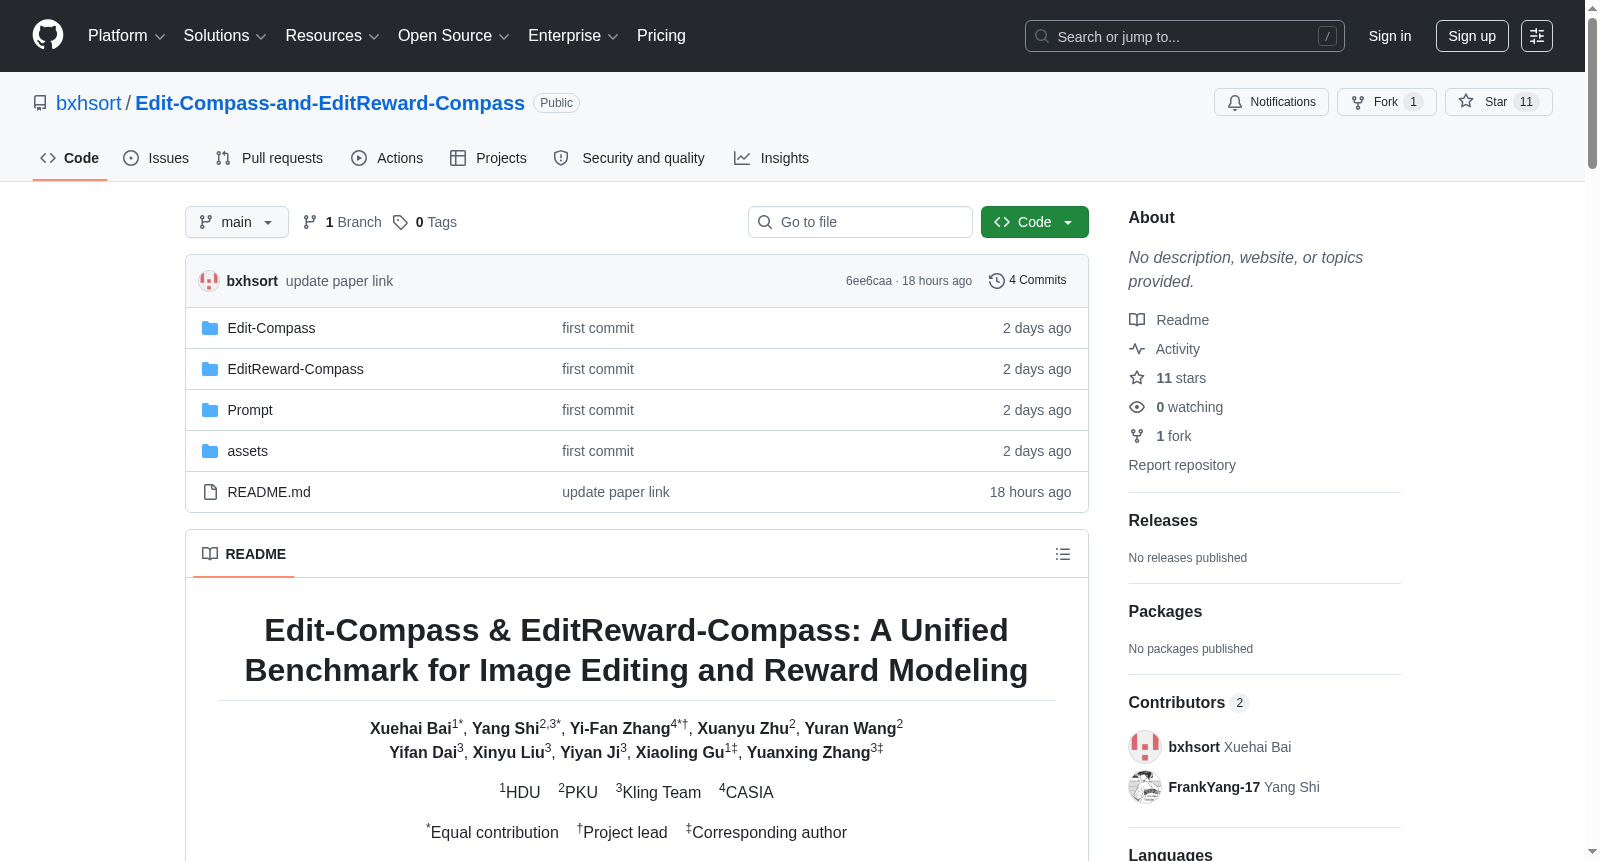Screen dimensions: 1600x861
Task: Focus the Search or jump to field
Action: [x=1185, y=36]
